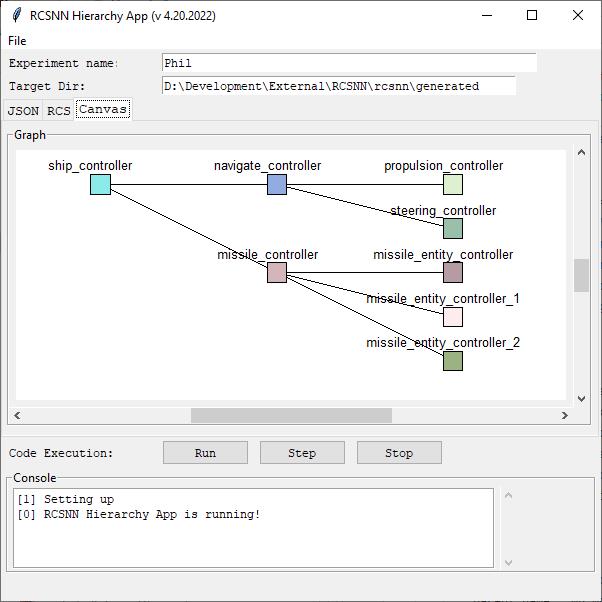Click the Target Dir path field
Viewport: 602px width, 602px height.
click(x=339, y=86)
